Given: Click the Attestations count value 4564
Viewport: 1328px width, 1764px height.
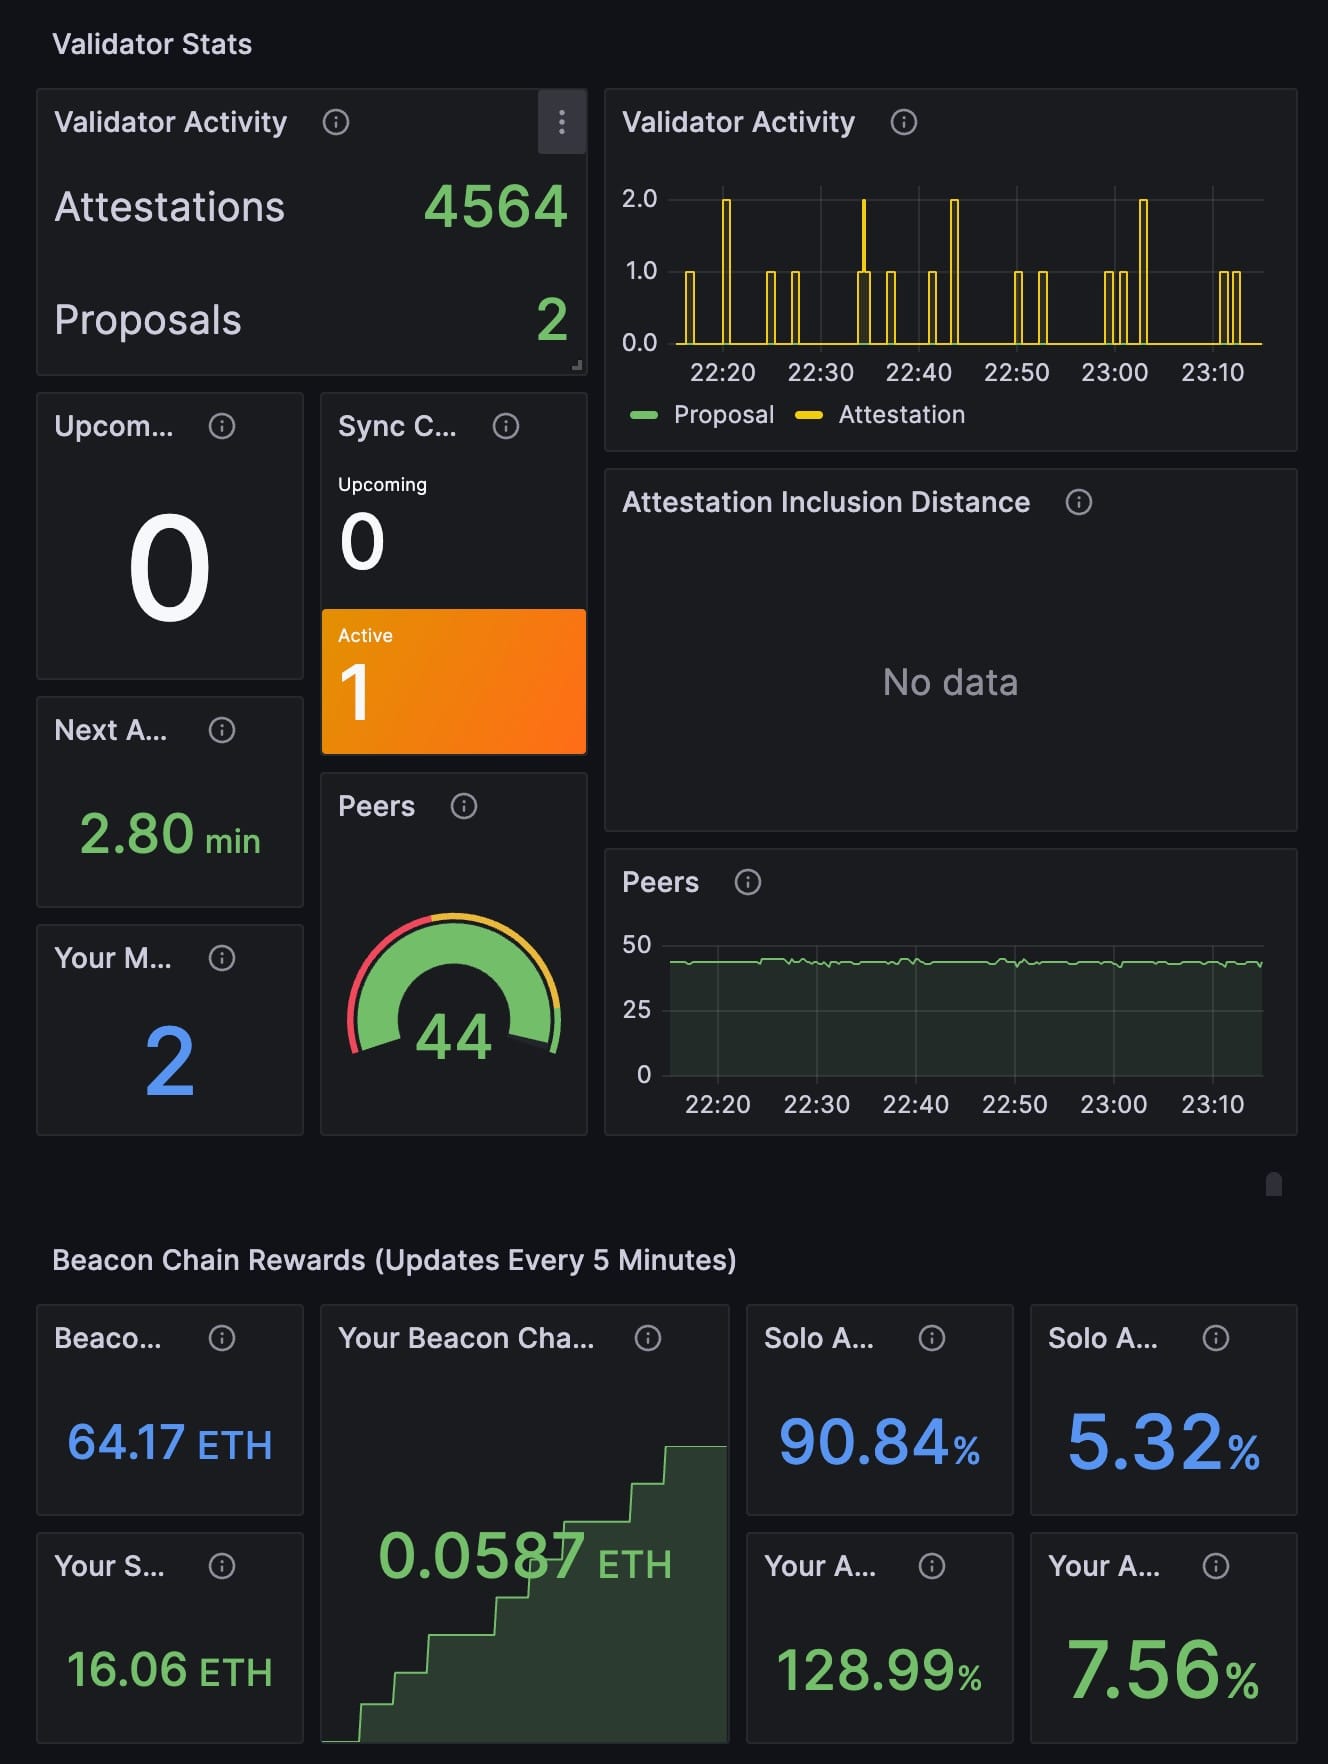Looking at the screenshot, I should pyautogui.click(x=495, y=207).
